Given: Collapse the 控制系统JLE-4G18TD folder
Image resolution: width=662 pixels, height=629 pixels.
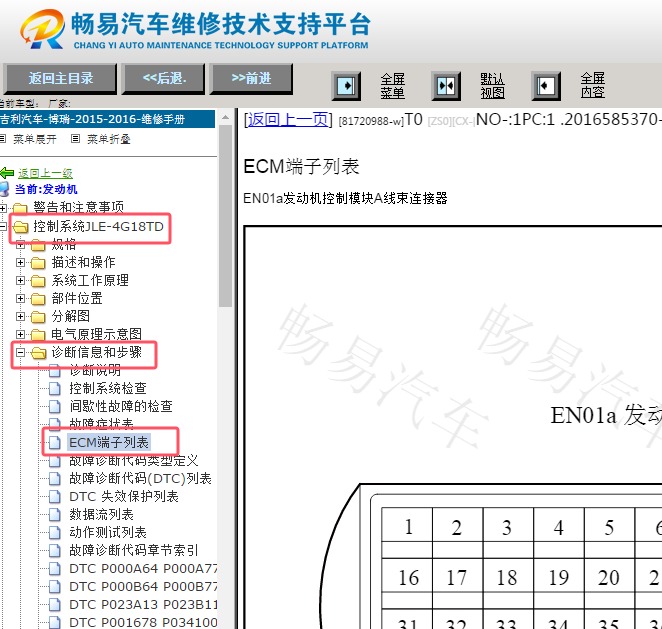Looking at the screenshot, I should 3,227.
